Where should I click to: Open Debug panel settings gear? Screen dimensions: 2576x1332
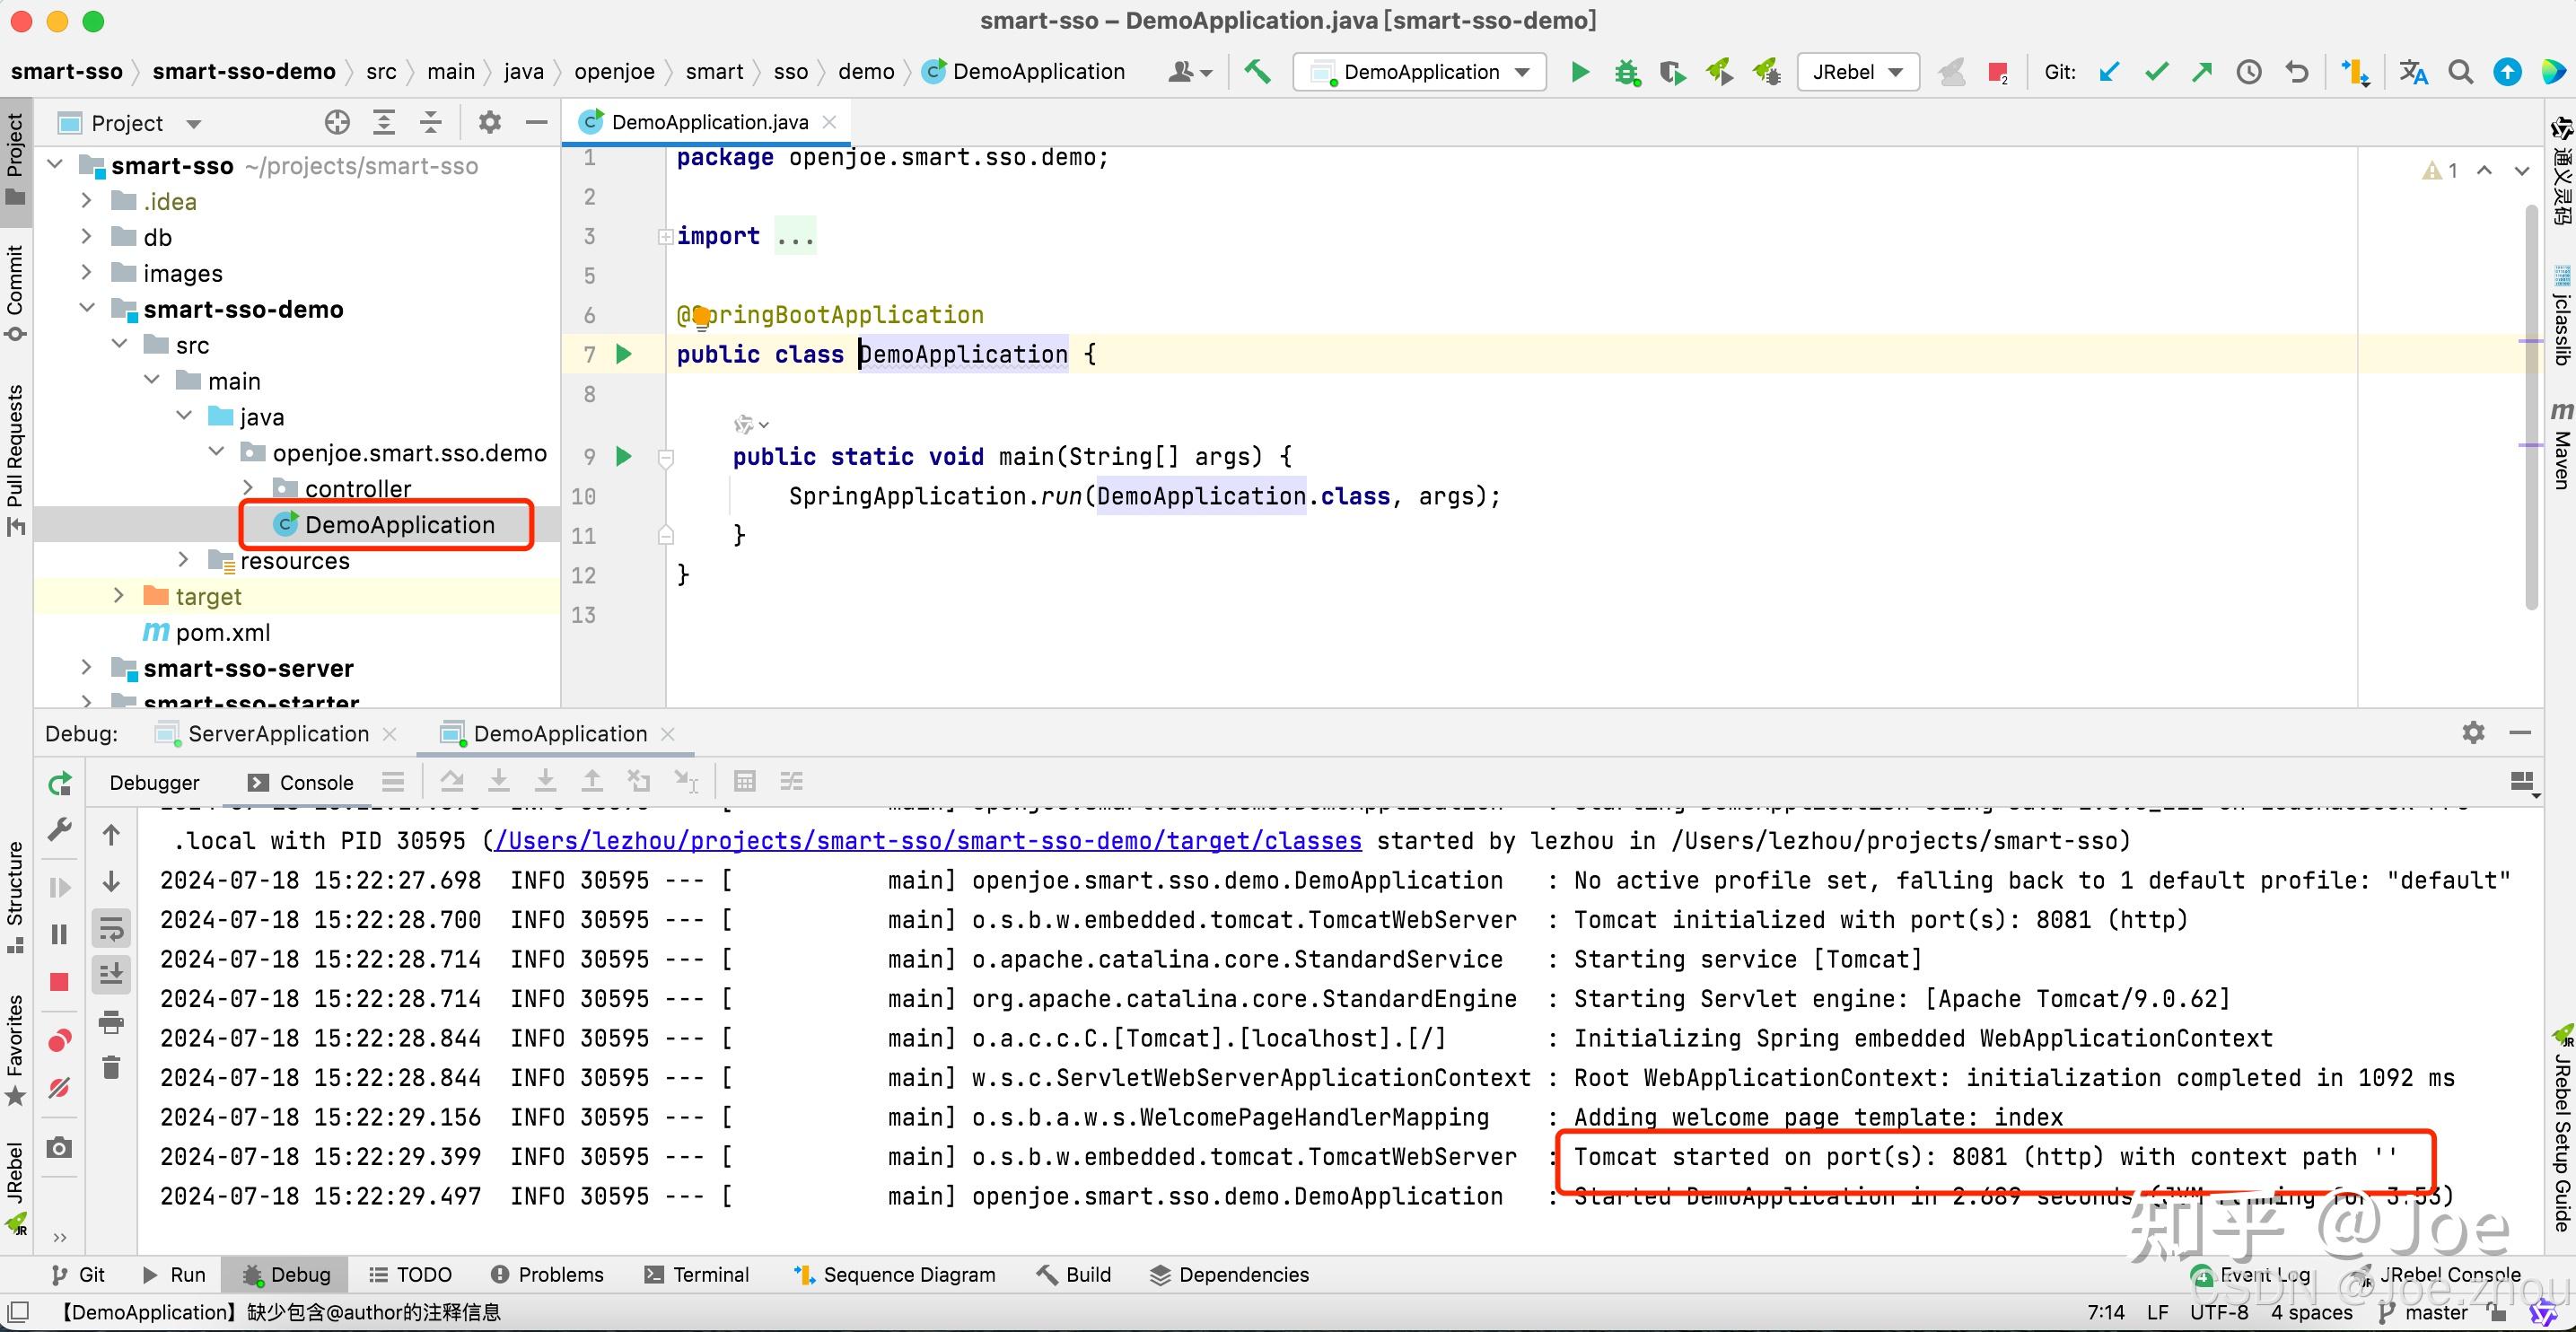point(2473,733)
